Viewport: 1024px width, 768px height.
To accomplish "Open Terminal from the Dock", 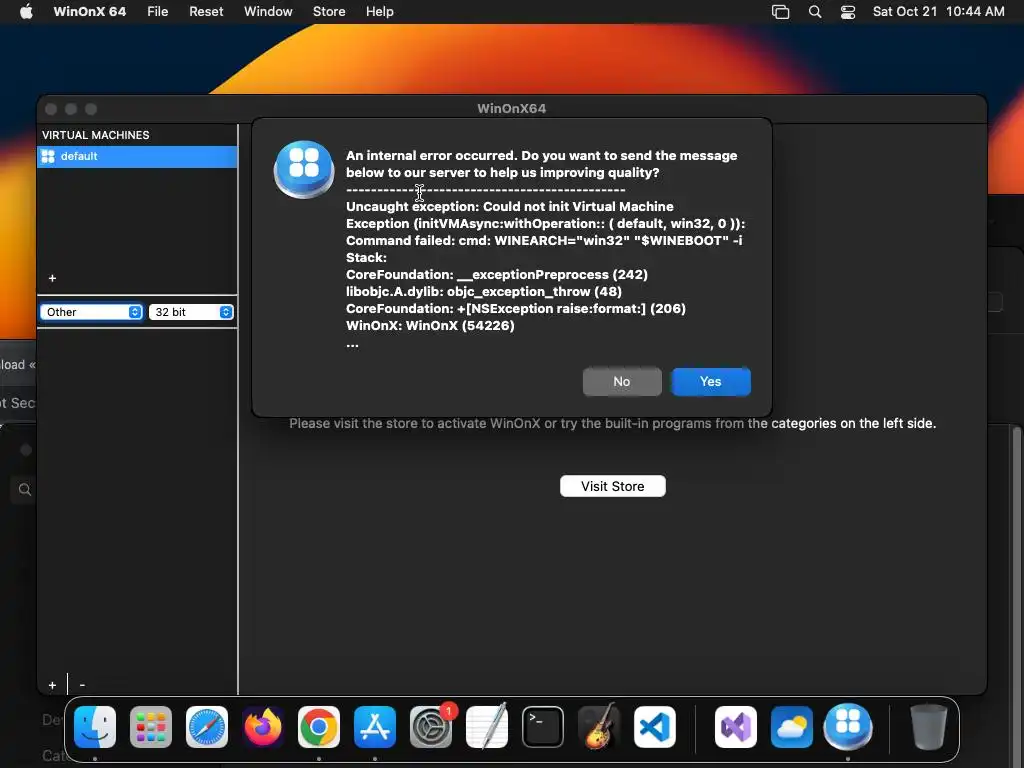I will pos(543,727).
